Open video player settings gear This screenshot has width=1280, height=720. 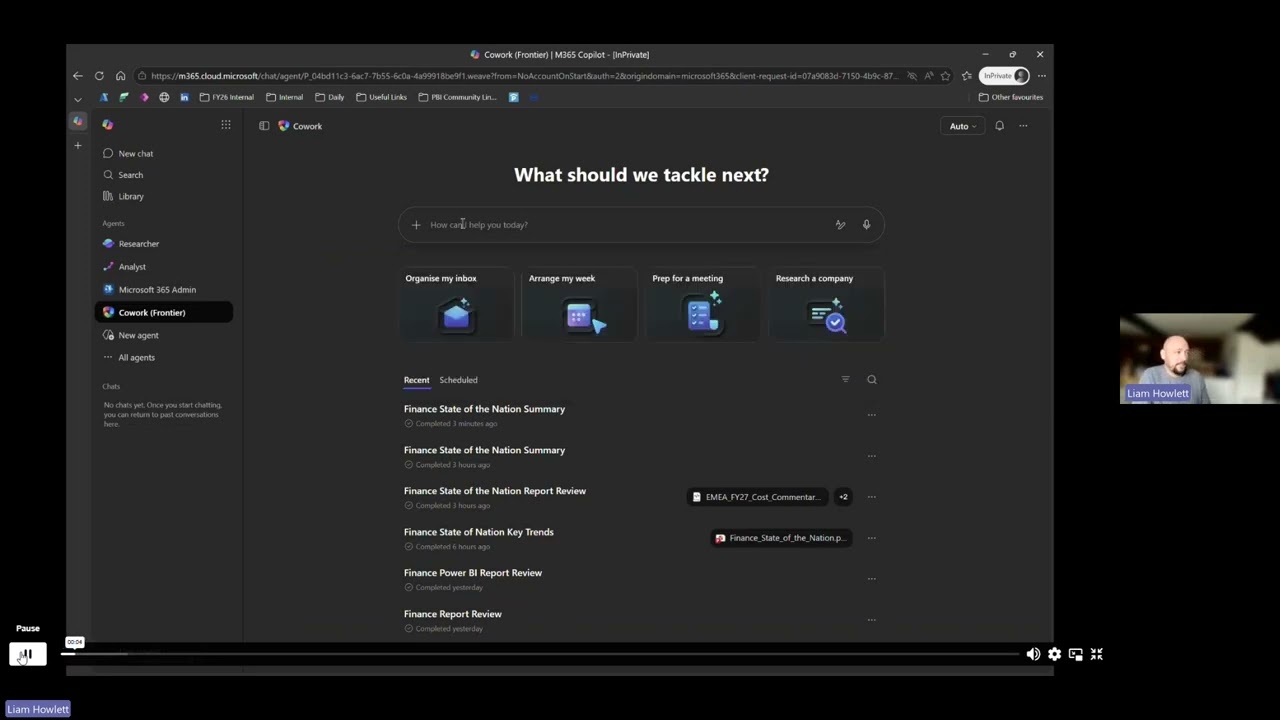point(1054,654)
